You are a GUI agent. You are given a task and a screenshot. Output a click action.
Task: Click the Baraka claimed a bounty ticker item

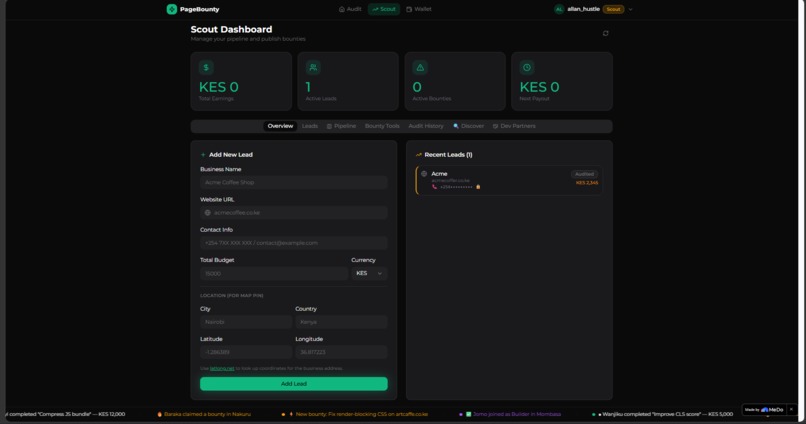tap(204, 414)
